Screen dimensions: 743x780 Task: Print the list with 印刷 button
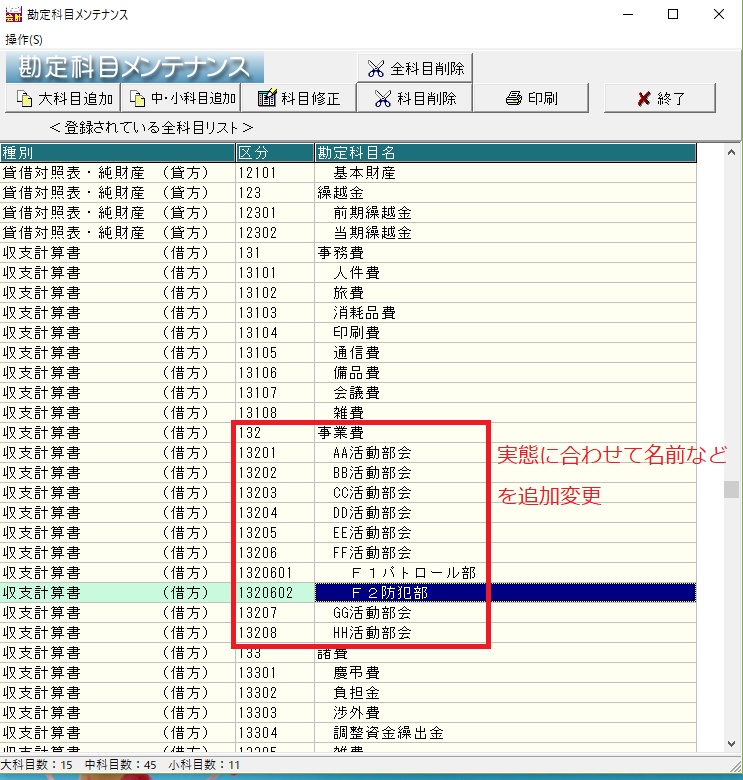coord(531,98)
